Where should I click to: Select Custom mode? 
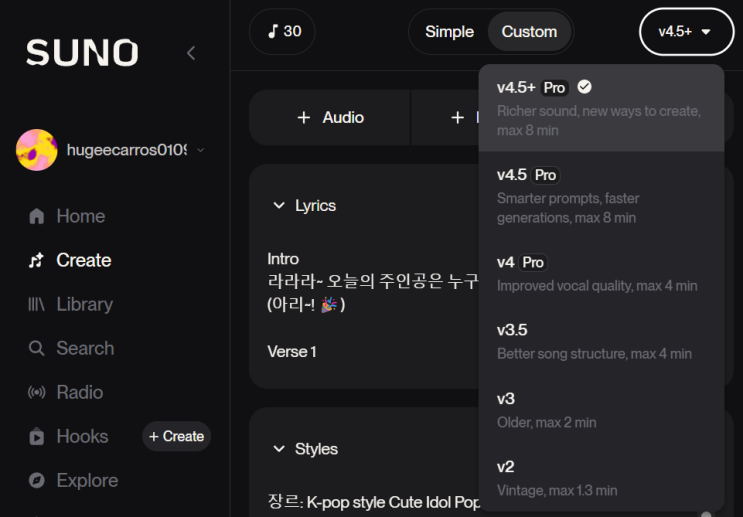point(529,32)
